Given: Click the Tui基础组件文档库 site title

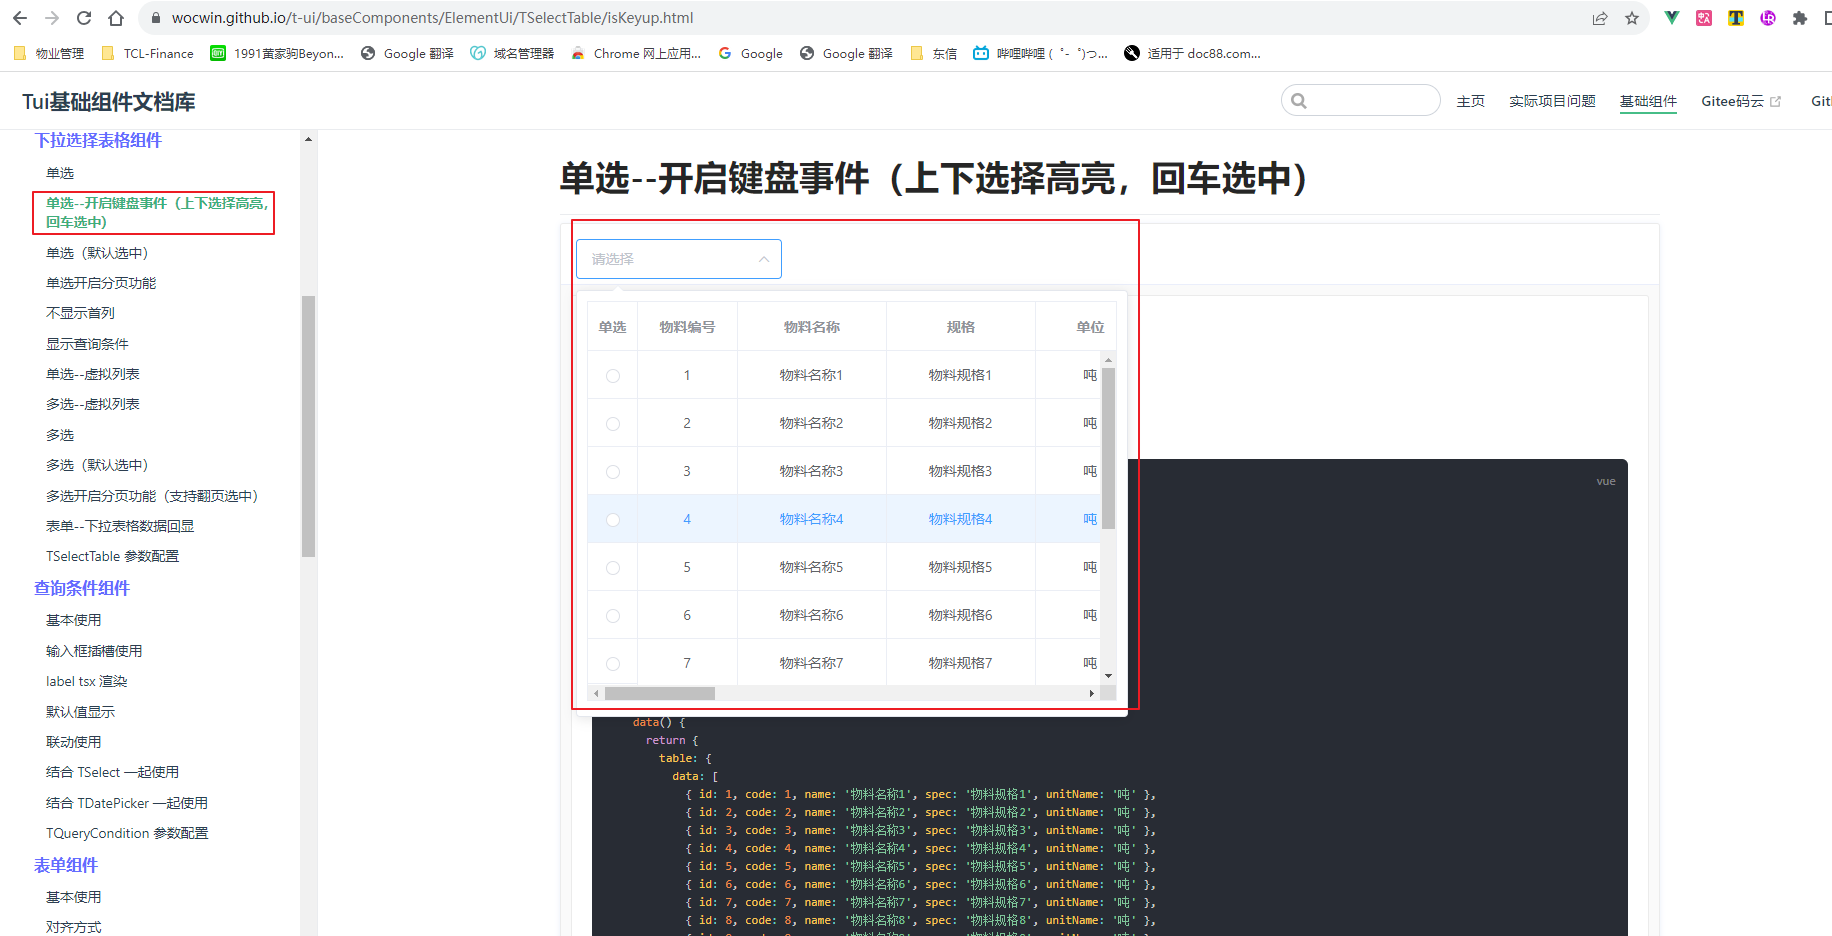Looking at the screenshot, I should click(109, 101).
